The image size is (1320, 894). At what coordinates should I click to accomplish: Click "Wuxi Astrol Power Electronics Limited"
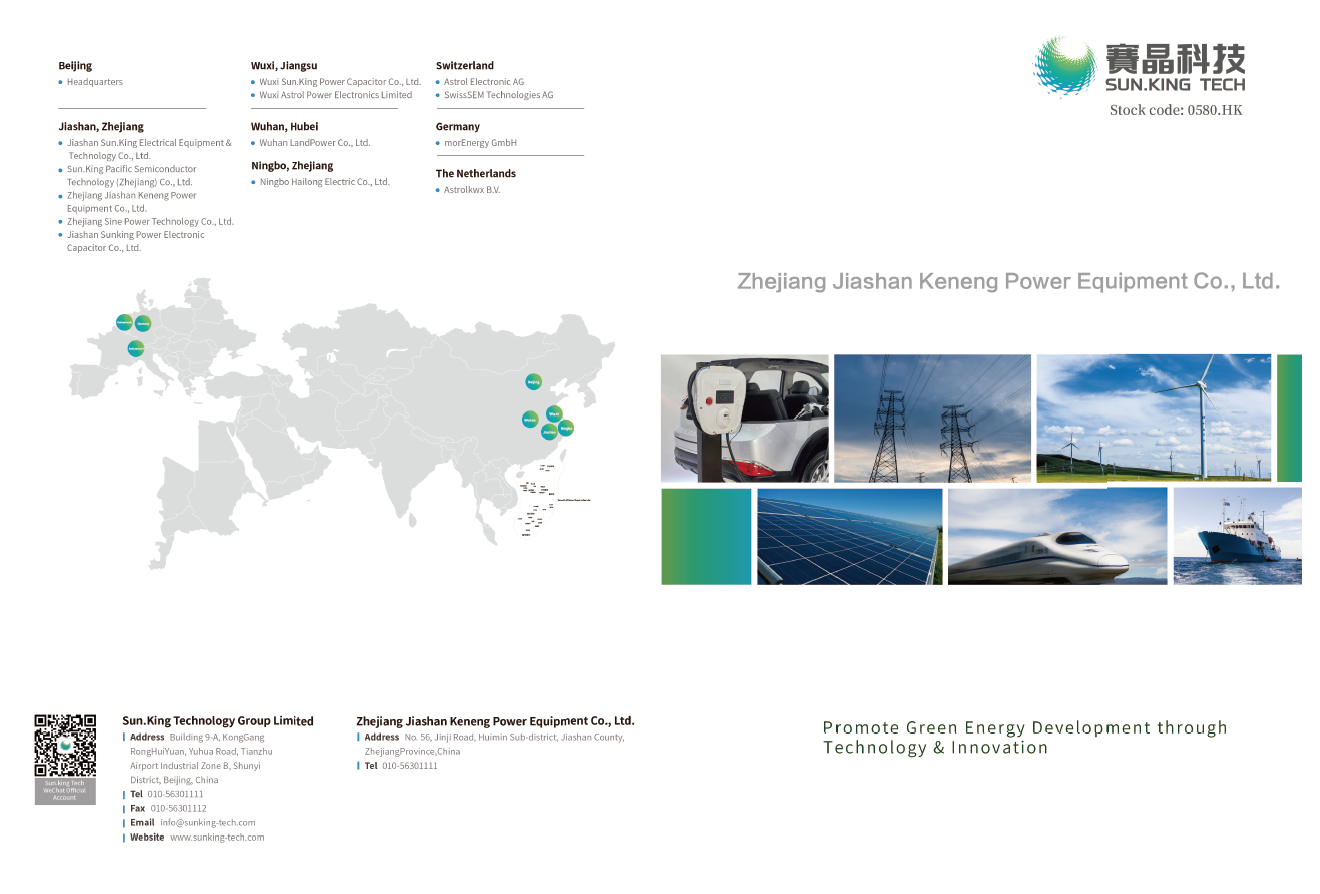point(336,95)
